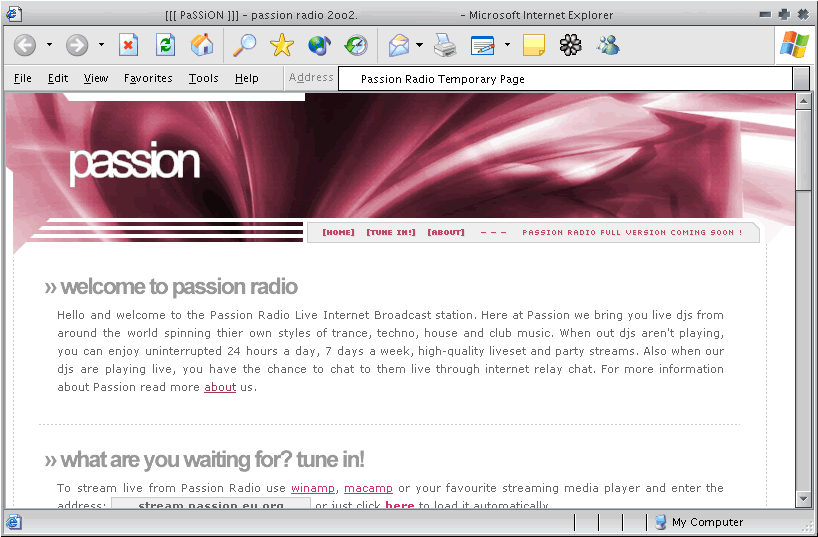The image size is (818, 537).
Task: Follow the [TUNE IN!] navigation link
Action: 391,232
